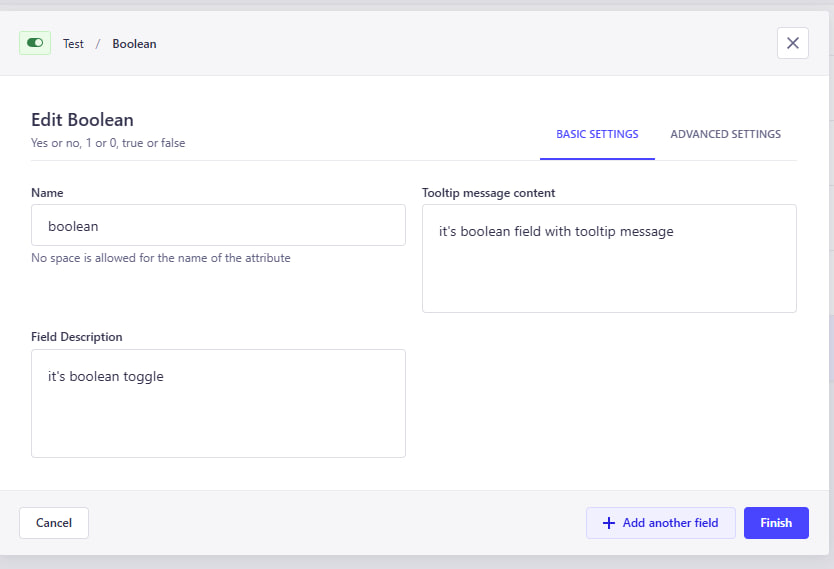Screen dimensions: 834x569
Task: Click the 'No space is allowed' hint text
Action: [x=161, y=258]
